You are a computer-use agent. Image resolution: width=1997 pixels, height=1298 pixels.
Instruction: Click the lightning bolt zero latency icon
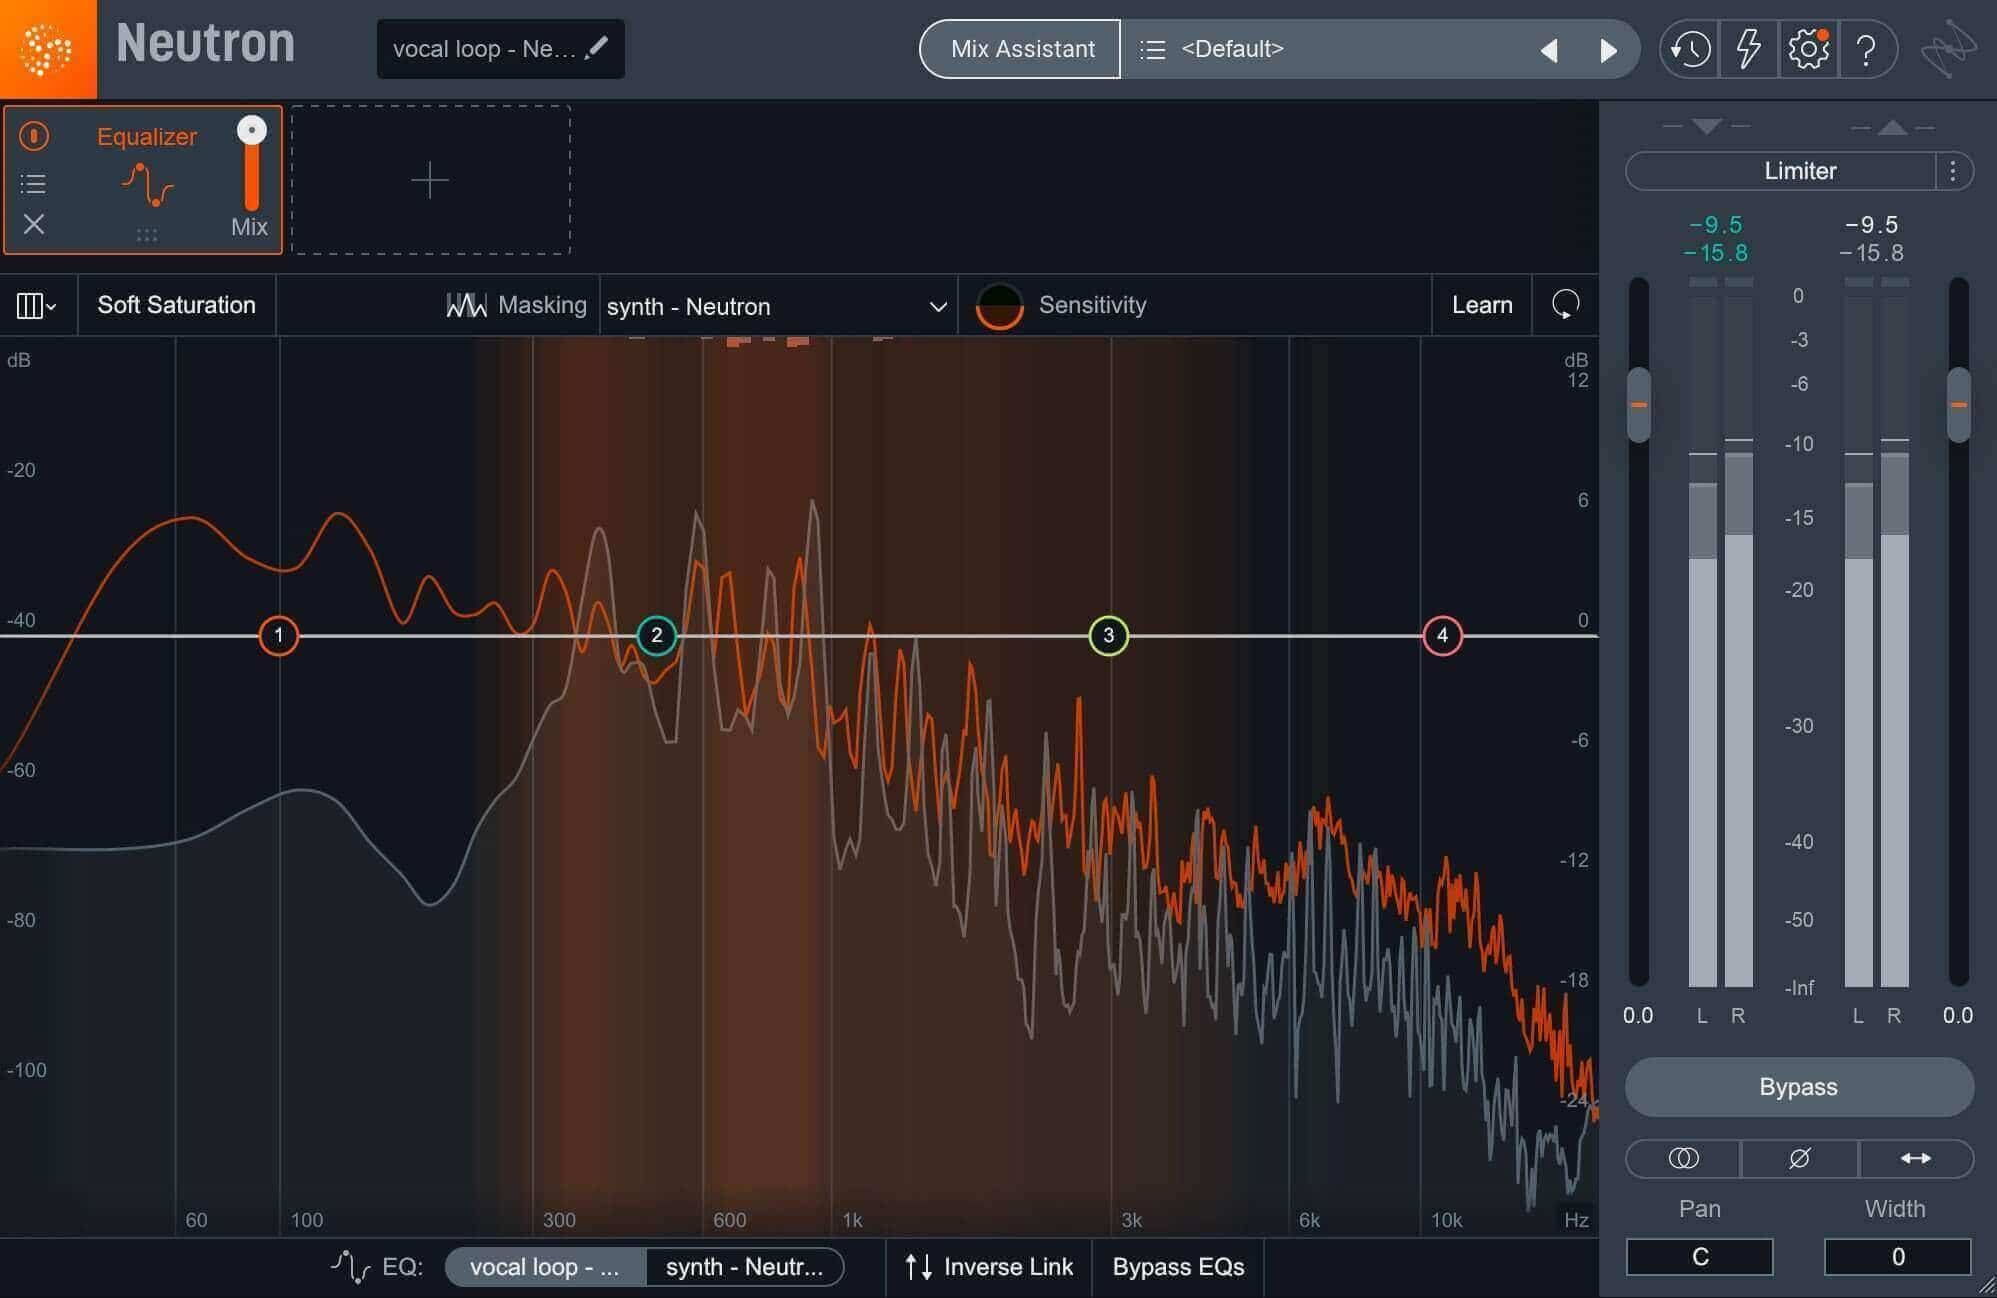1748,49
